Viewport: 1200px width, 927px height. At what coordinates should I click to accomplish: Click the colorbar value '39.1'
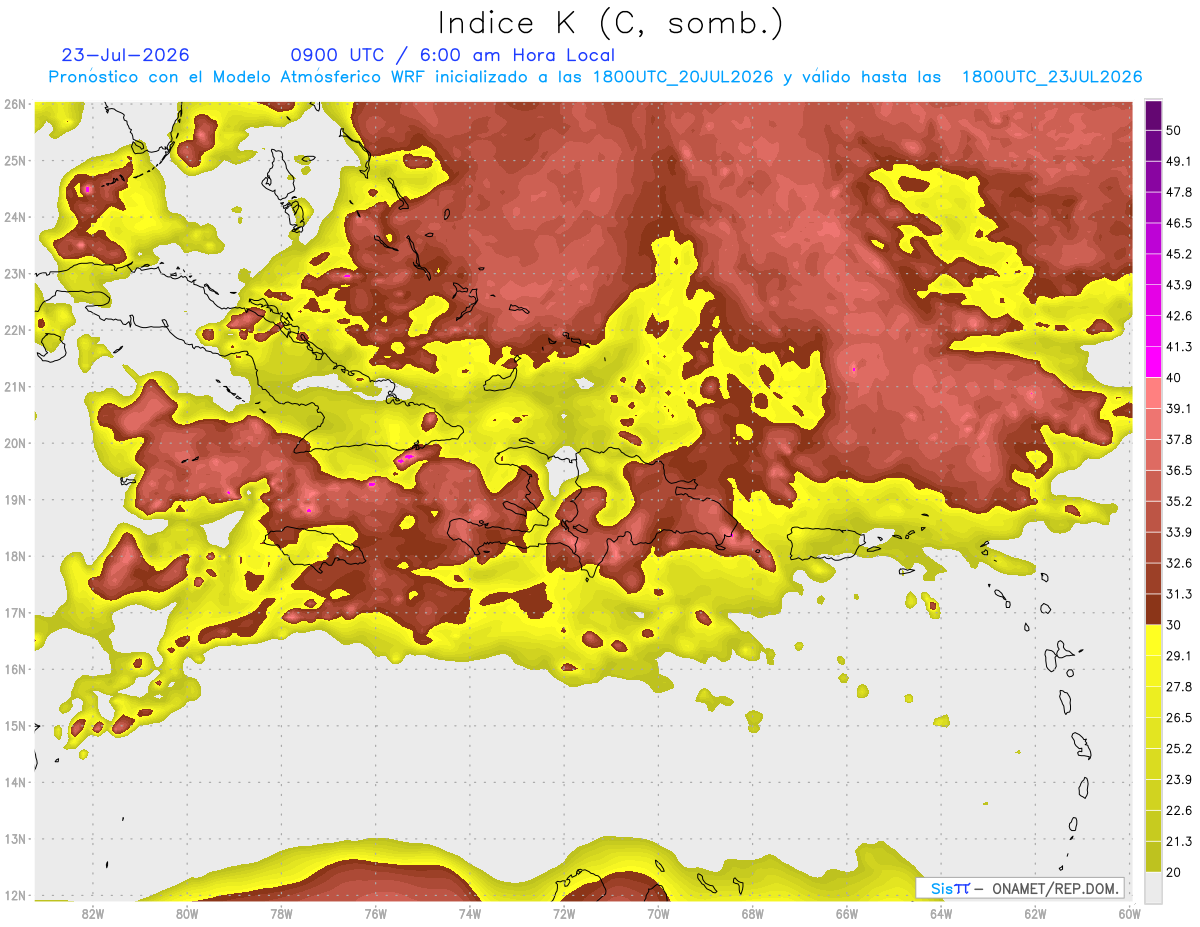[x=1179, y=409]
